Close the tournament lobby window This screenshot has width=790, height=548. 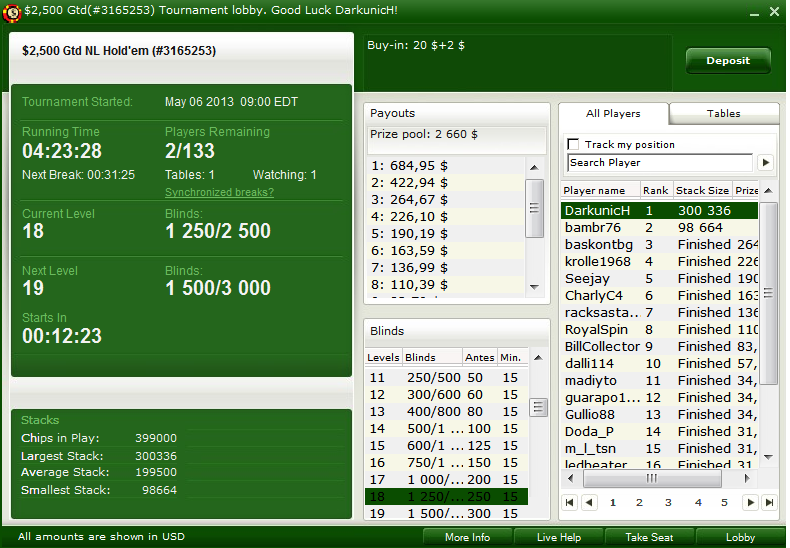[774, 12]
